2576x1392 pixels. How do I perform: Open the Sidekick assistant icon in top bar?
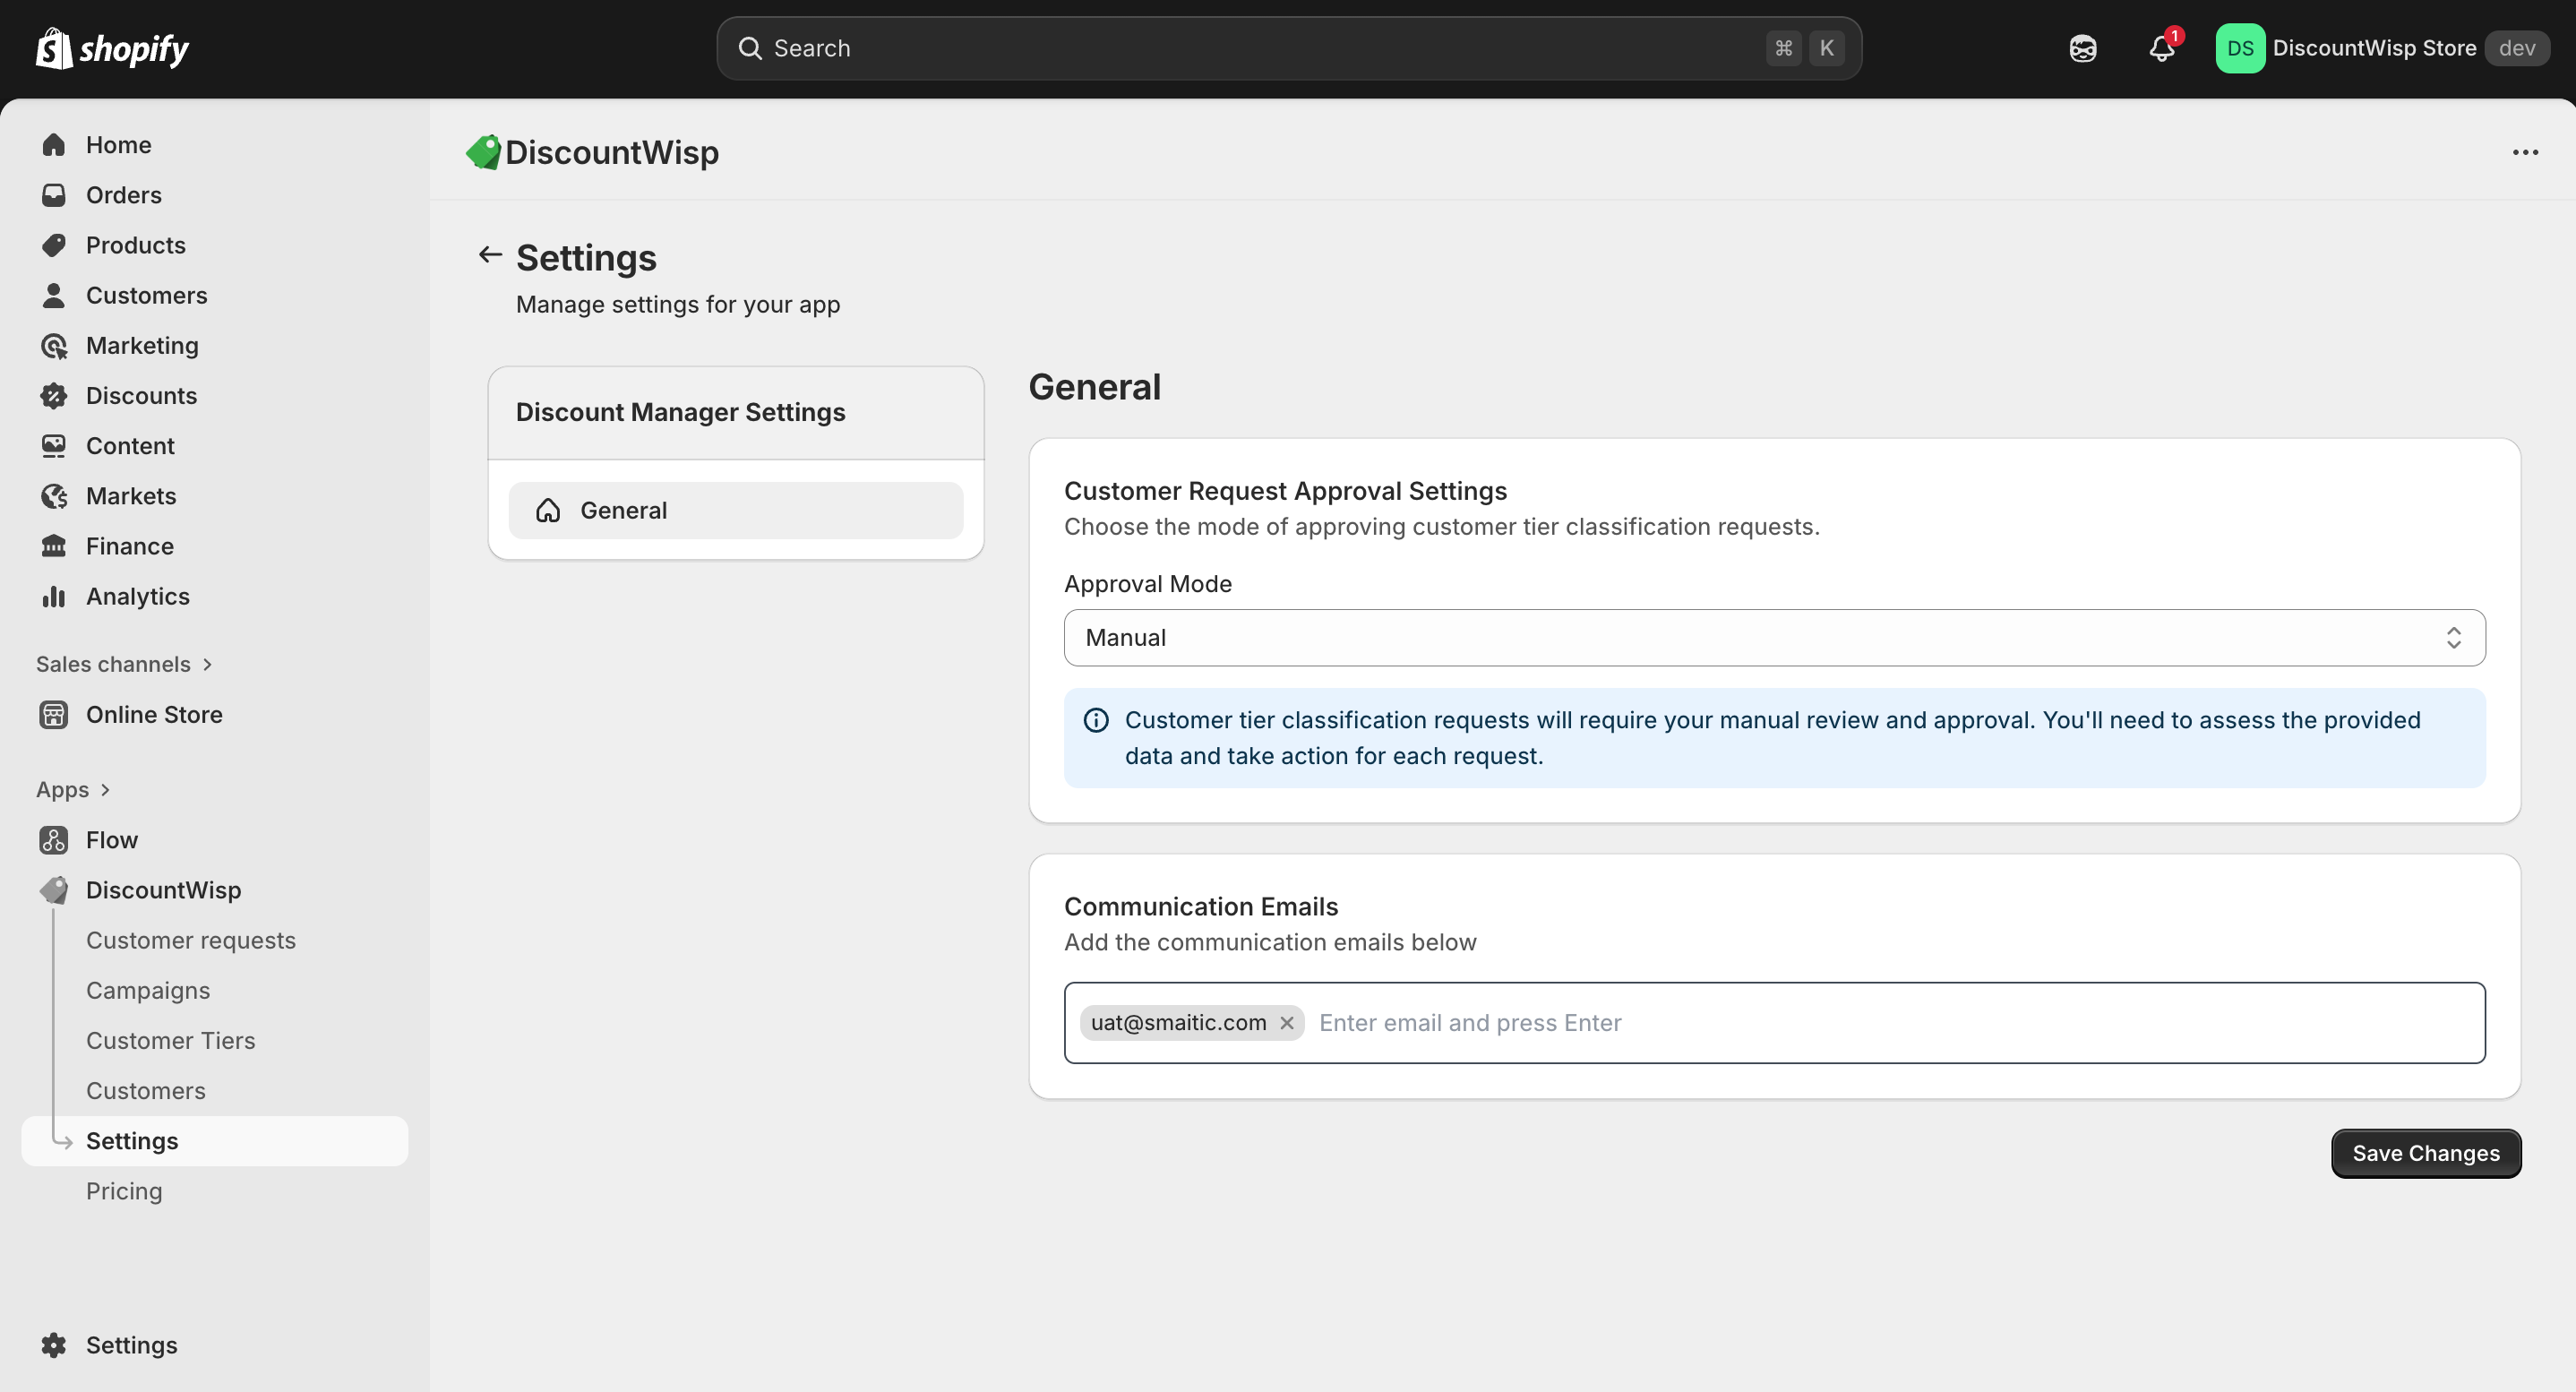click(x=2082, y=49)
